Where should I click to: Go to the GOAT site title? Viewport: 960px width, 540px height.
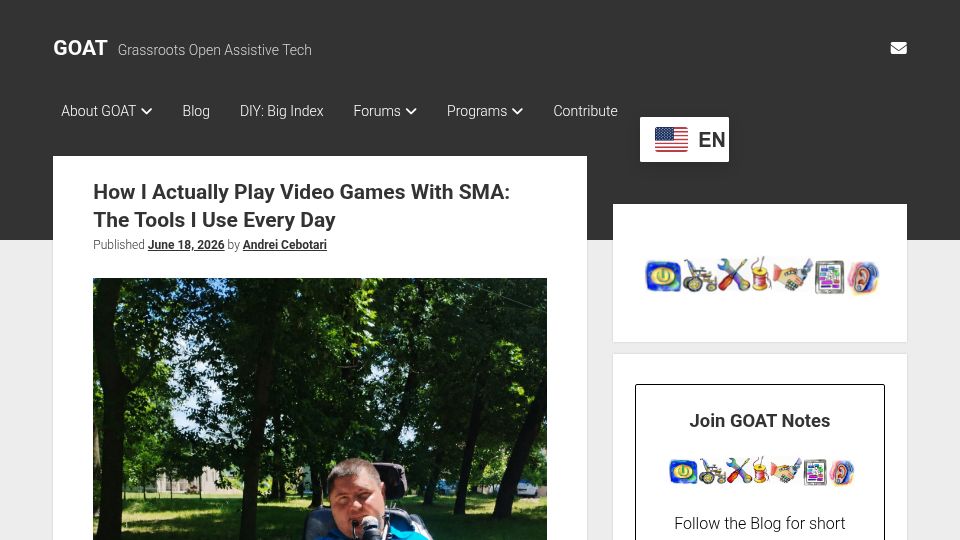[80, 48]
